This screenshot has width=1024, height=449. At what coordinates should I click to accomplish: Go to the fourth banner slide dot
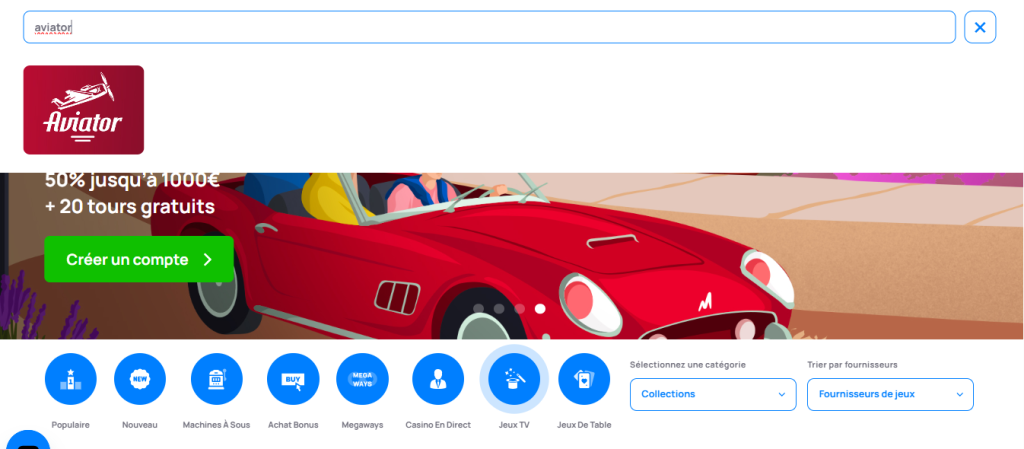point(540,309)
